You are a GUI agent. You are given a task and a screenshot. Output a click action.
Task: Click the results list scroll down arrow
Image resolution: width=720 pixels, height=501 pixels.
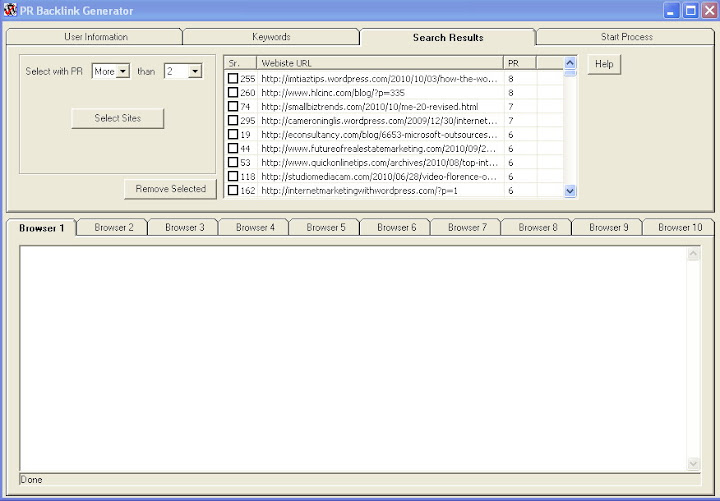pos(570,190)
